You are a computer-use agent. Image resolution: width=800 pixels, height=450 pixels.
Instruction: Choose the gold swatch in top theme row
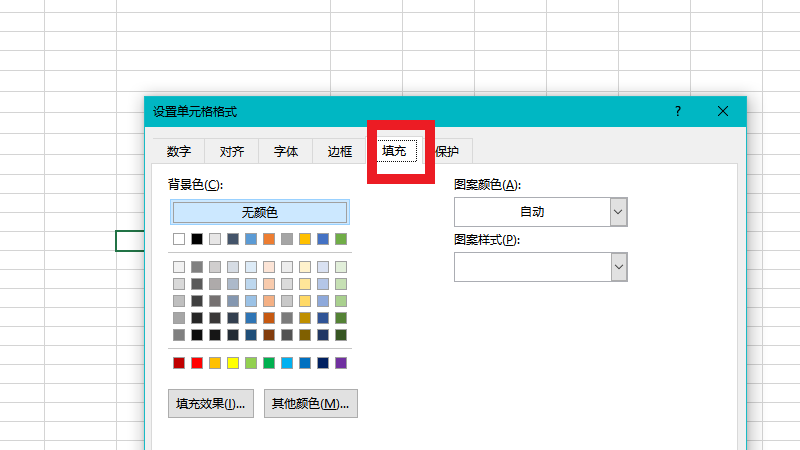305,239
